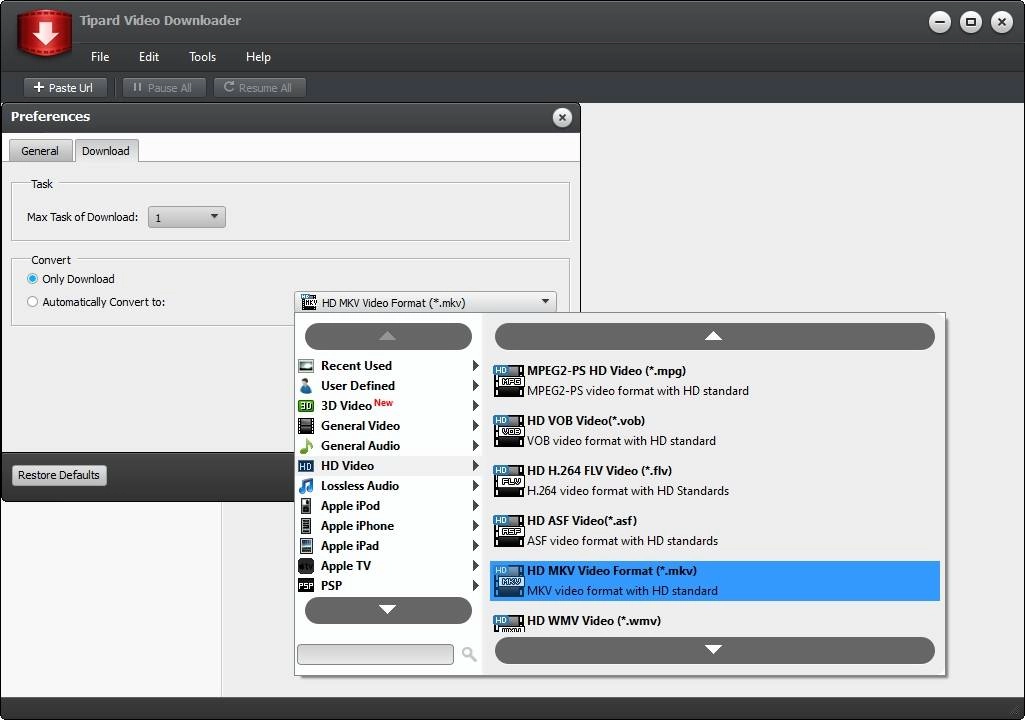Expand the General Audio submenu arrow
The image size is (1025, 720).
coord(476,446)
